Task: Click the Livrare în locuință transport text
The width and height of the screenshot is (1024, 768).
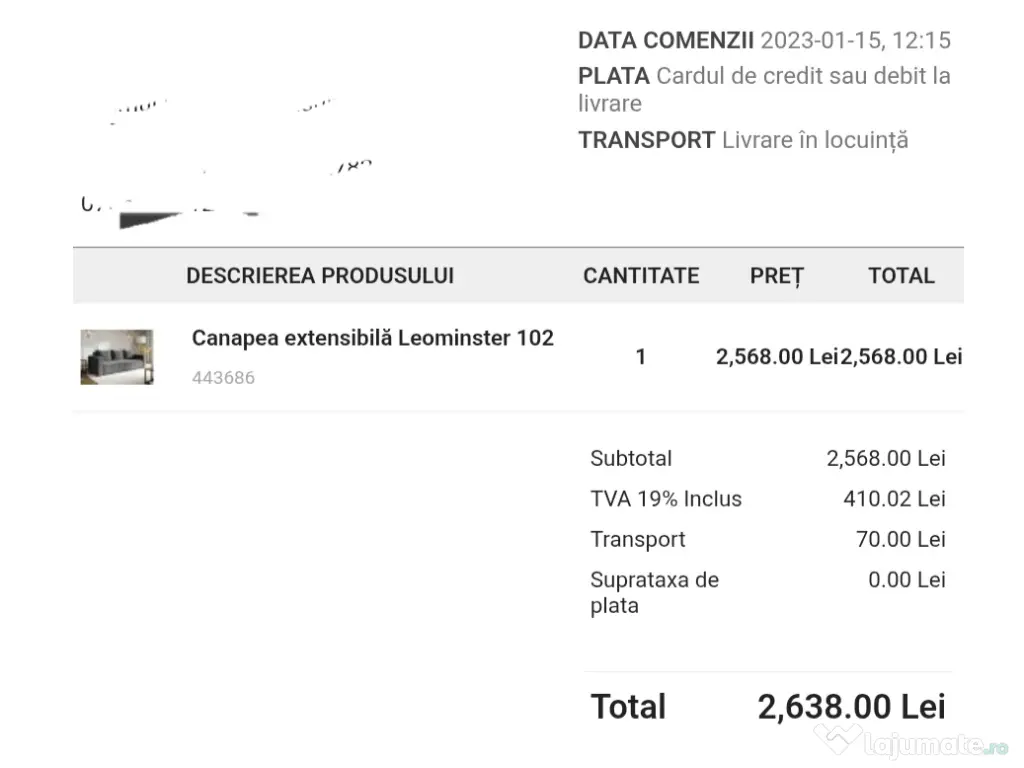Action: (x=815, y=140)
